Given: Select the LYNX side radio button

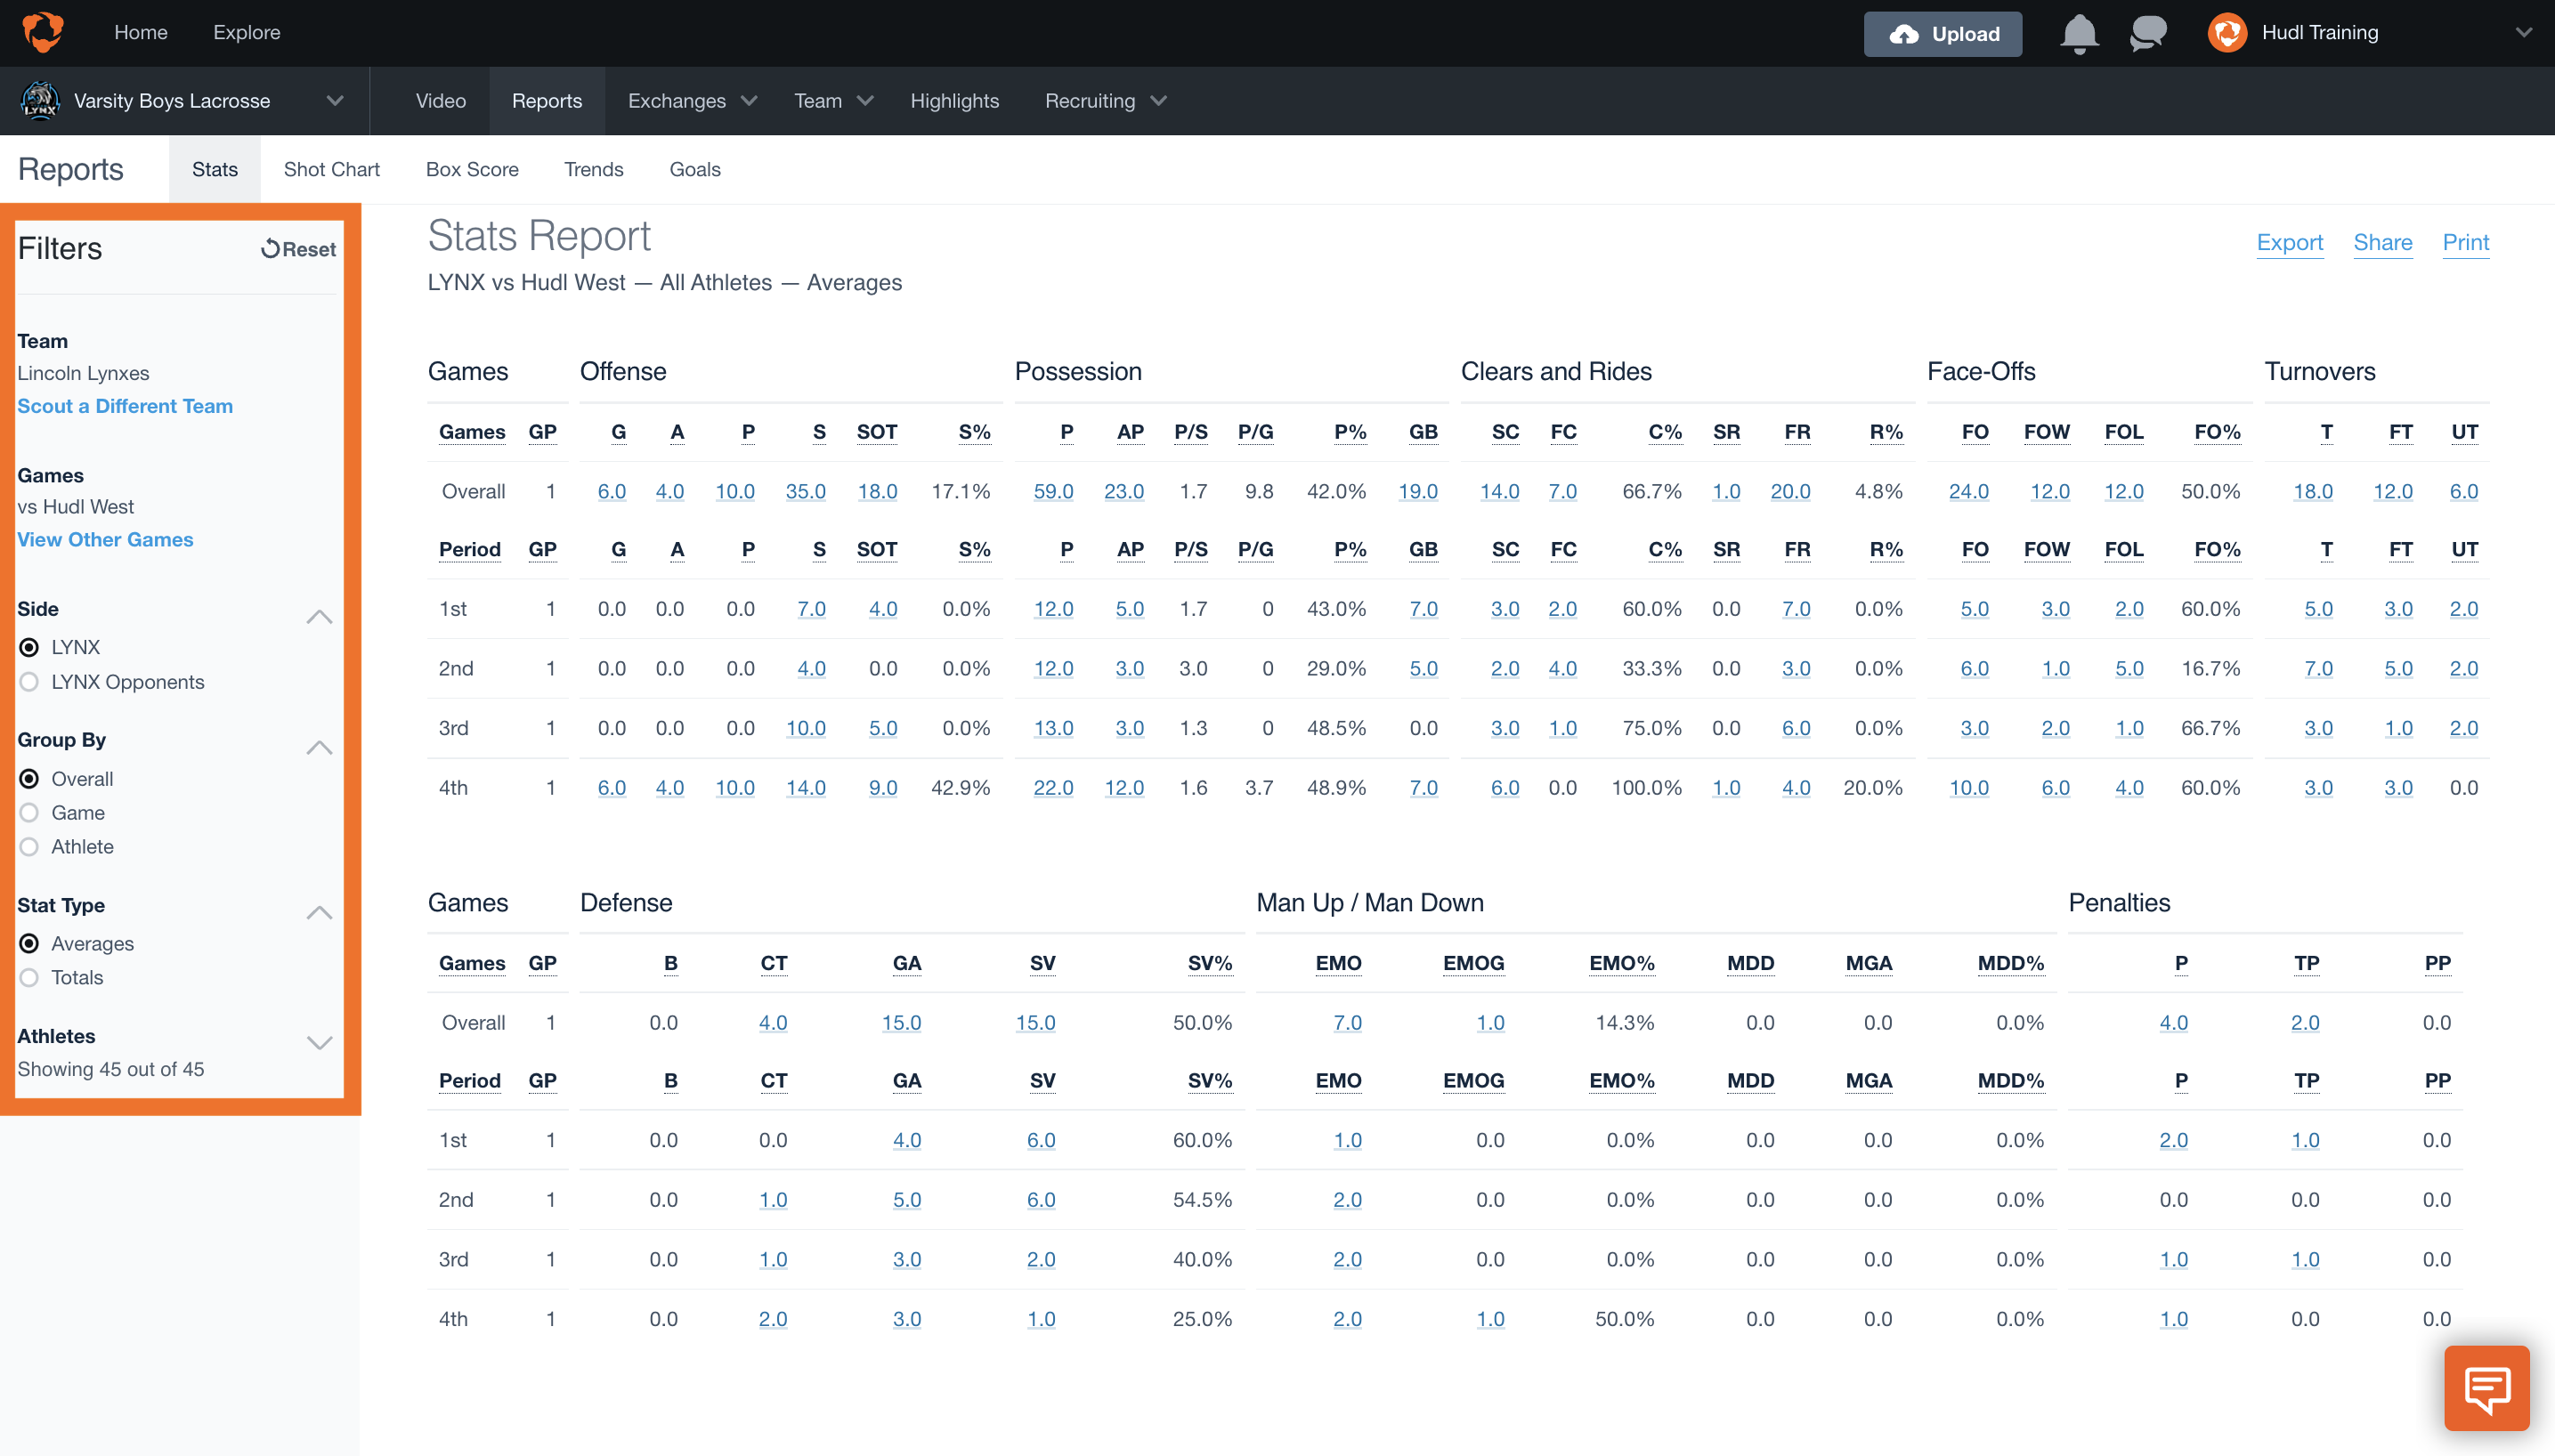Looking at the screenshot, I should pos(30,647).
